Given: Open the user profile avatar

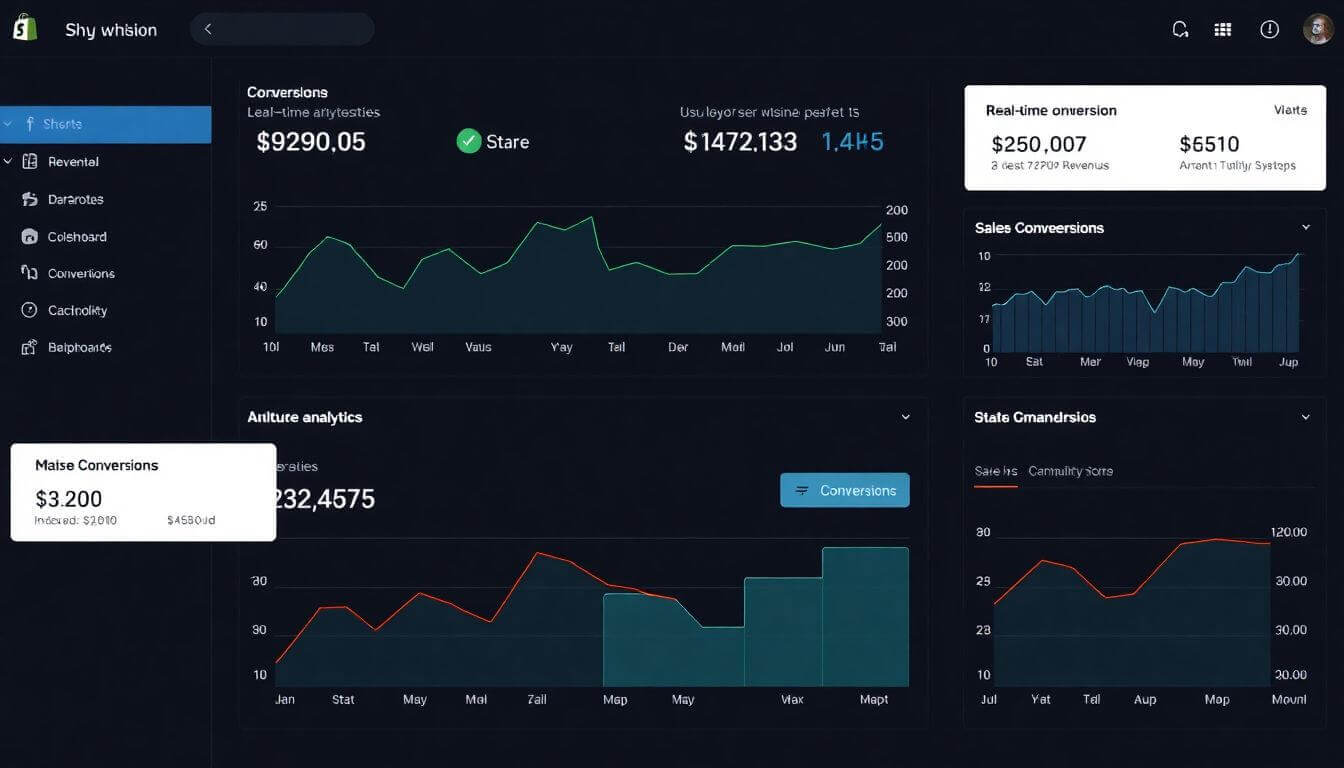Looking at the screenshot, I should [1318, 29].
